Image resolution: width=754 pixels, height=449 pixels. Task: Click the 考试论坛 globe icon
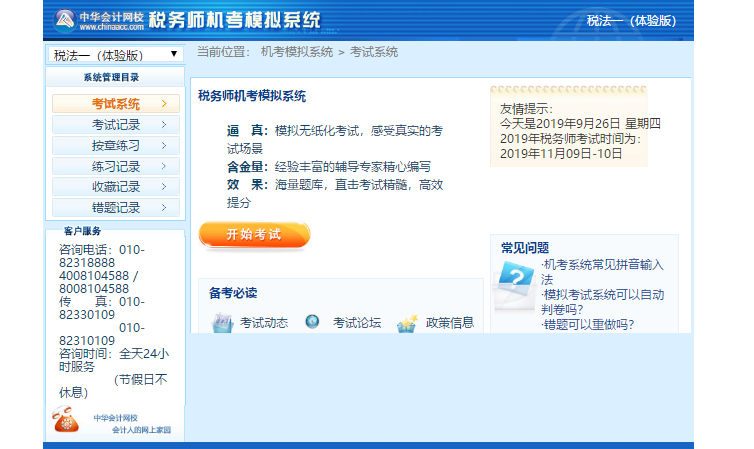(313, 322)
